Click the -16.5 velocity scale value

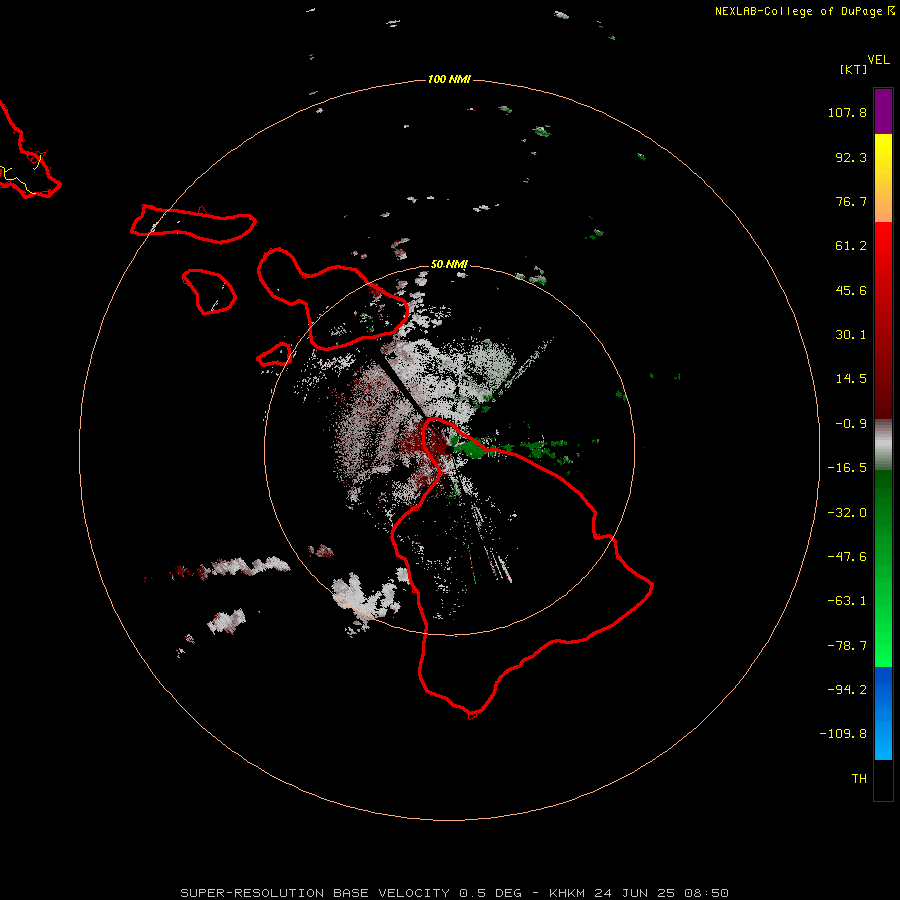(x=847, y=468)
